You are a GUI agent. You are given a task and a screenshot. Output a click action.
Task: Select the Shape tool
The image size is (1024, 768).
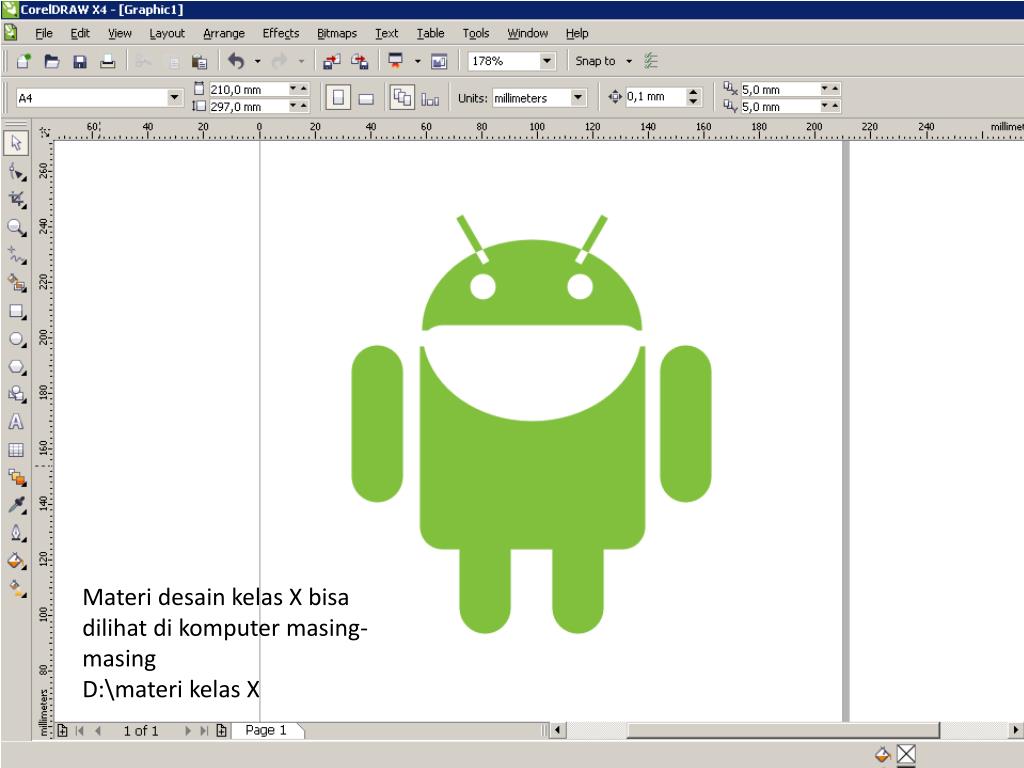point(16,171)
